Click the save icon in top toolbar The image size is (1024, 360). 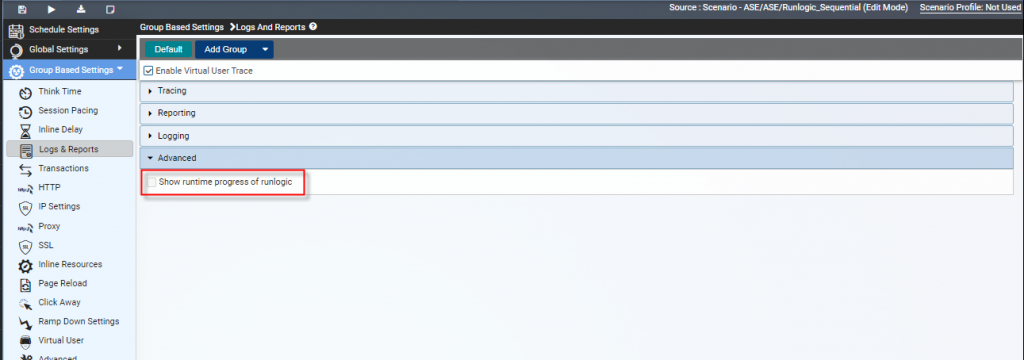23,9
